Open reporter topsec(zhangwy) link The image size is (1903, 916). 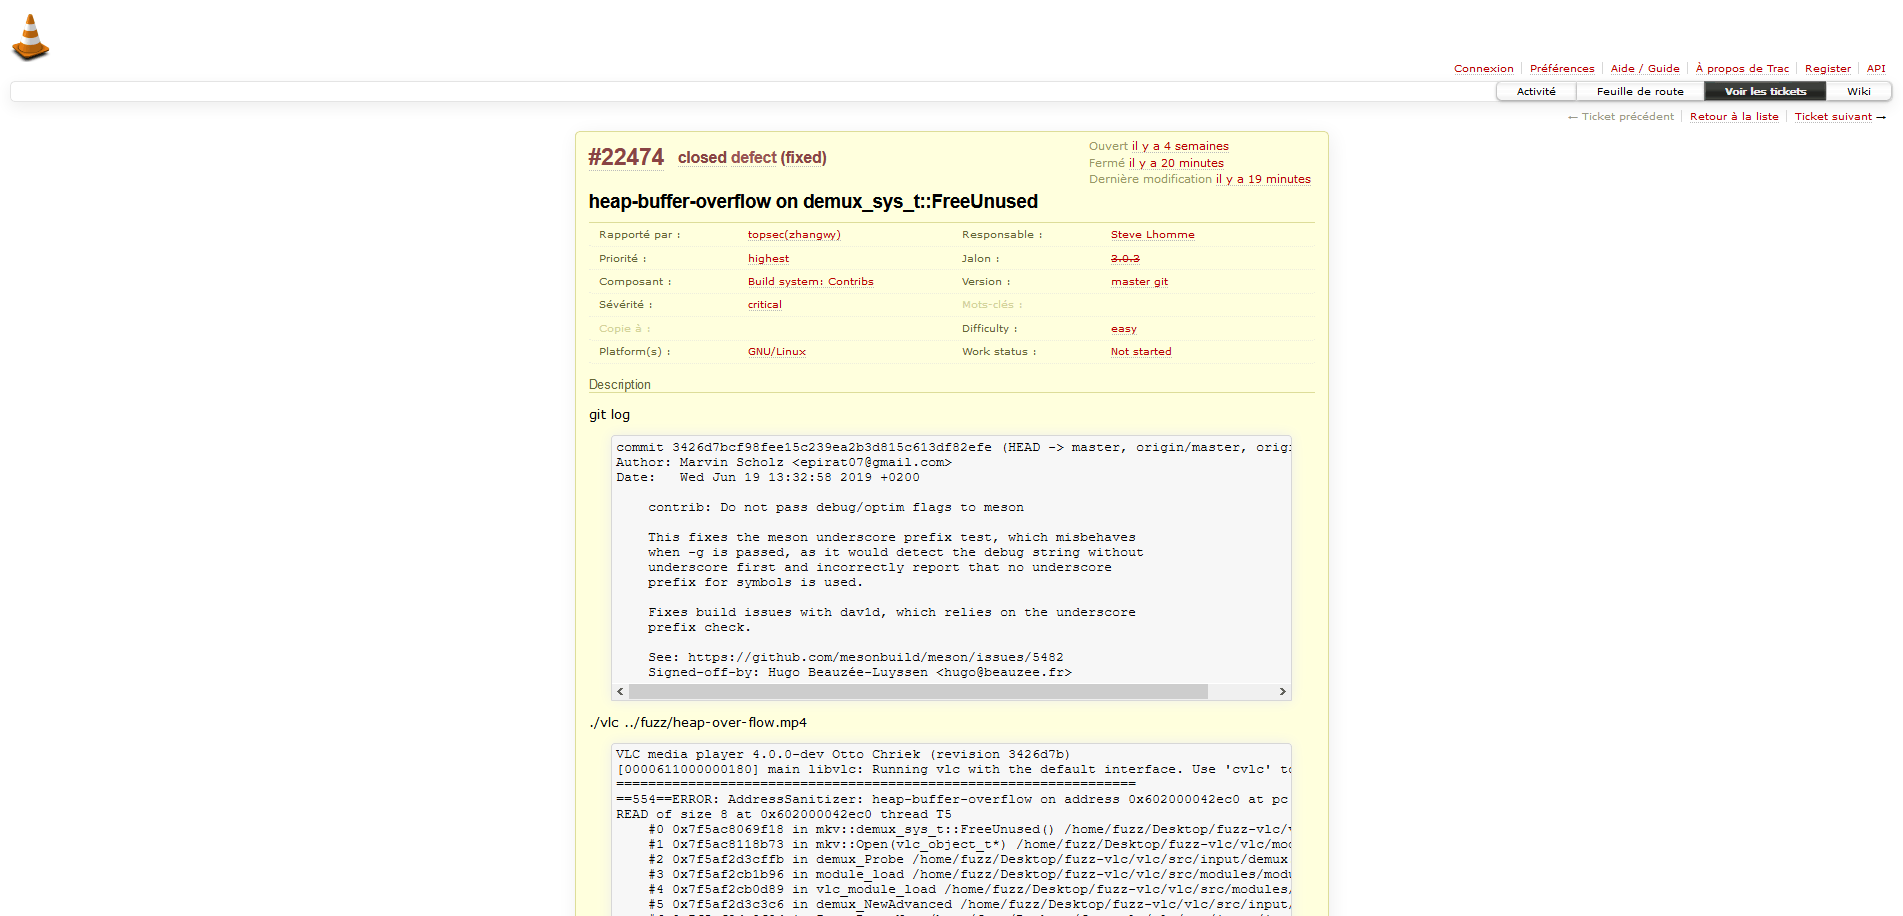tap(794, 235)
